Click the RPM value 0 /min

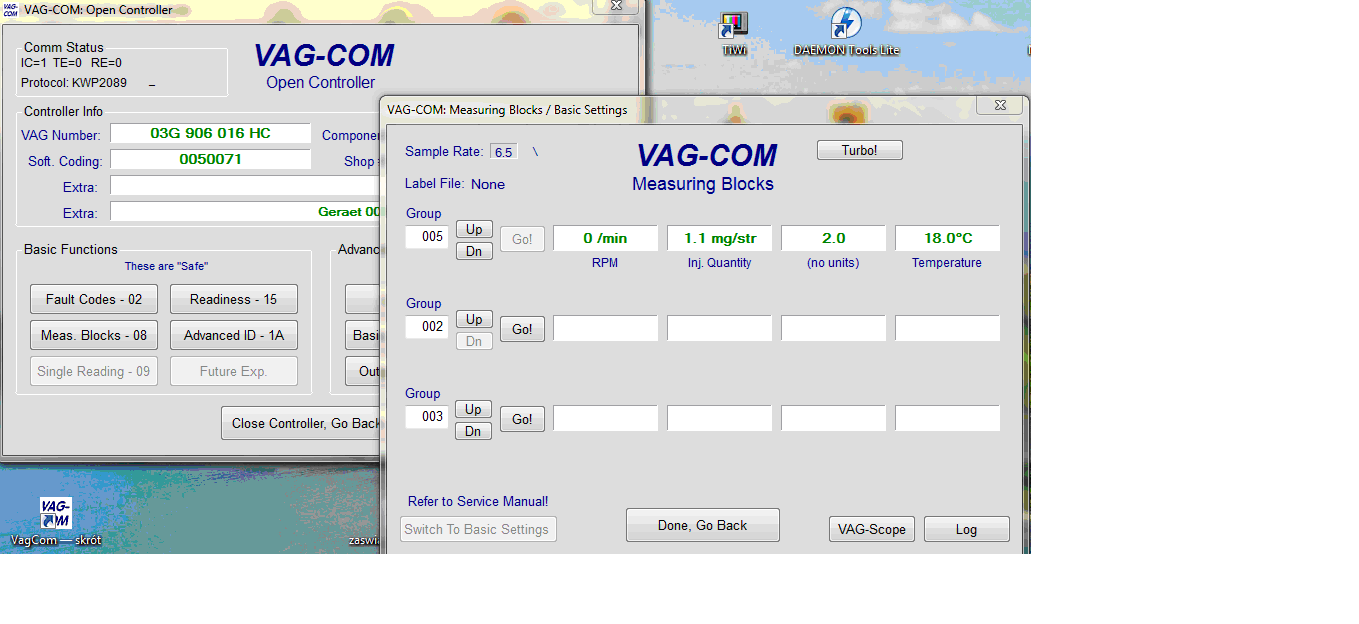point(605,238)
